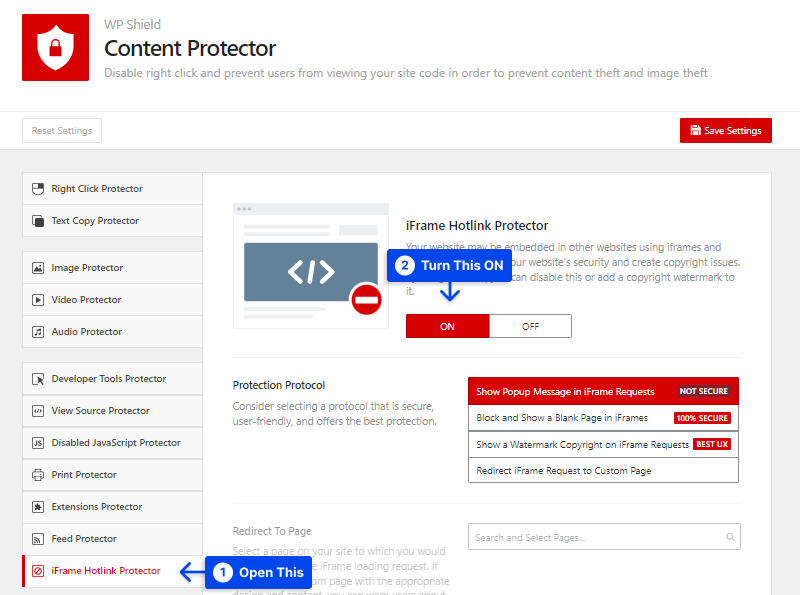Image resolution: width=800 pixels, height=595 pixels.
Task: Click the floppy disk icon on Save Settings
Action: 695,130
